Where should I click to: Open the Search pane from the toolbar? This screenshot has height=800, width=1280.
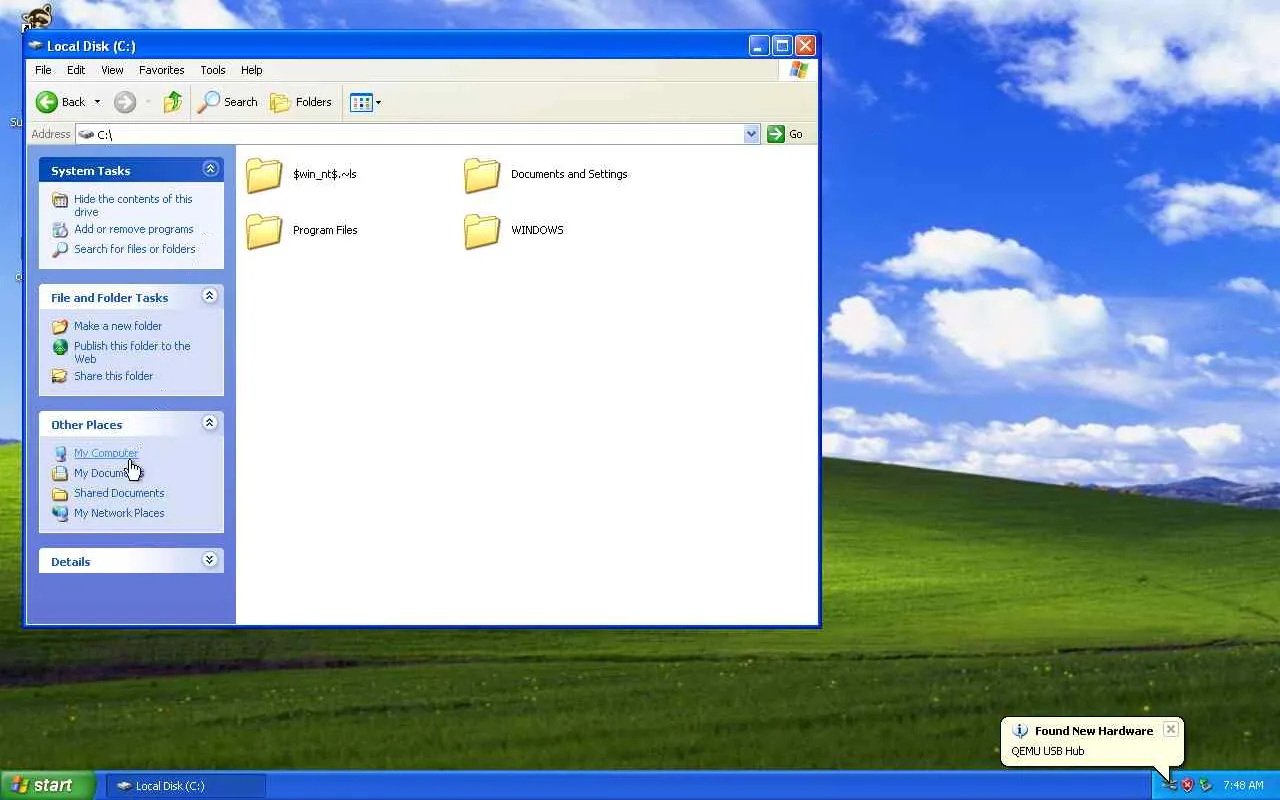pos(228,102)
